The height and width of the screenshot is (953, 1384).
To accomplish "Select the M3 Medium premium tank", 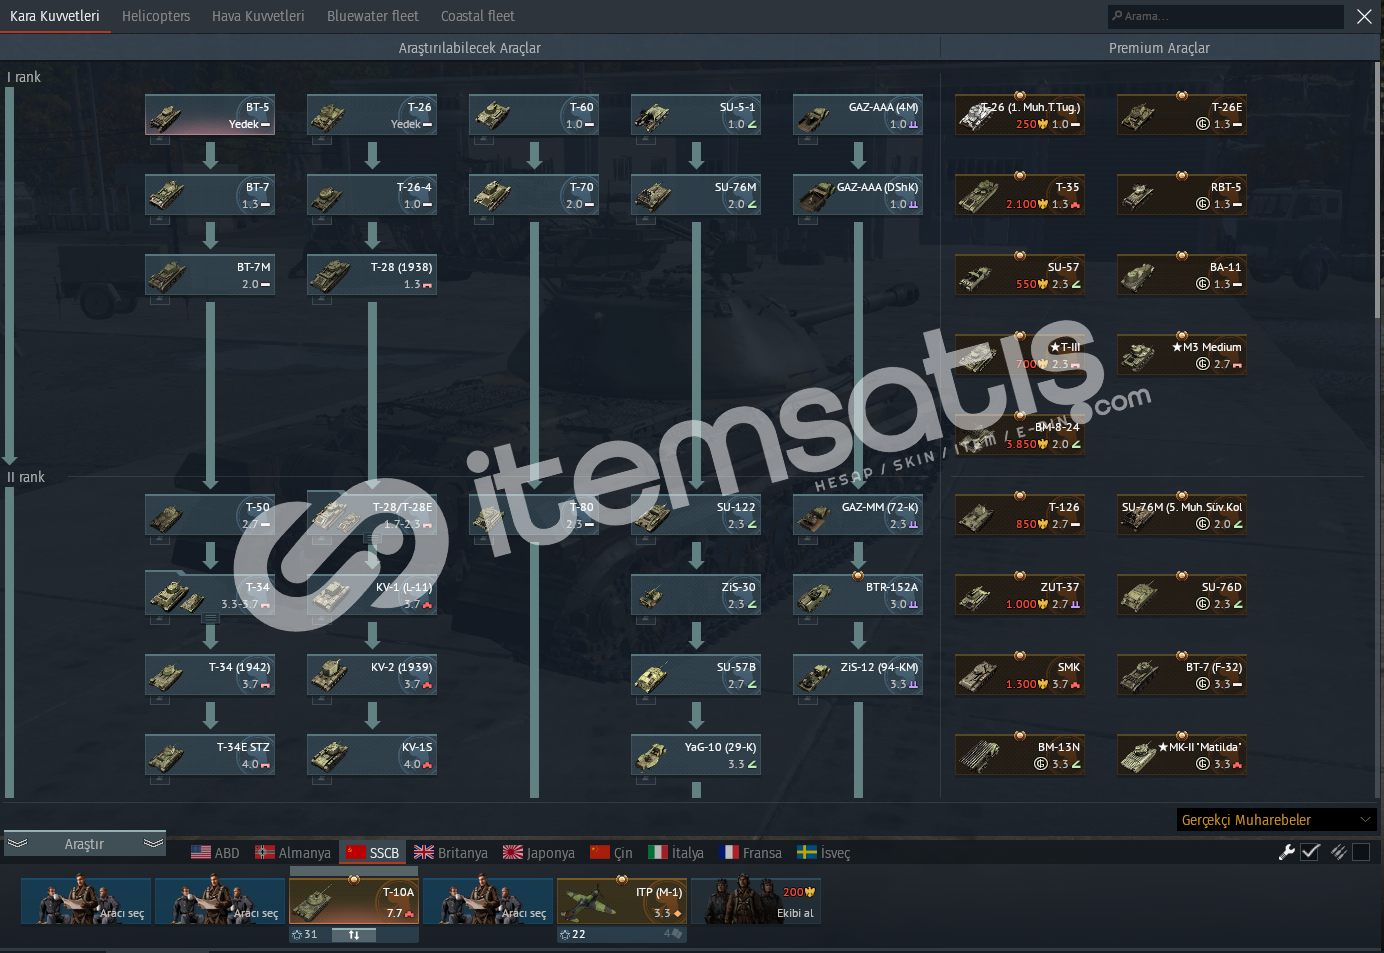I will (1181, 355).
